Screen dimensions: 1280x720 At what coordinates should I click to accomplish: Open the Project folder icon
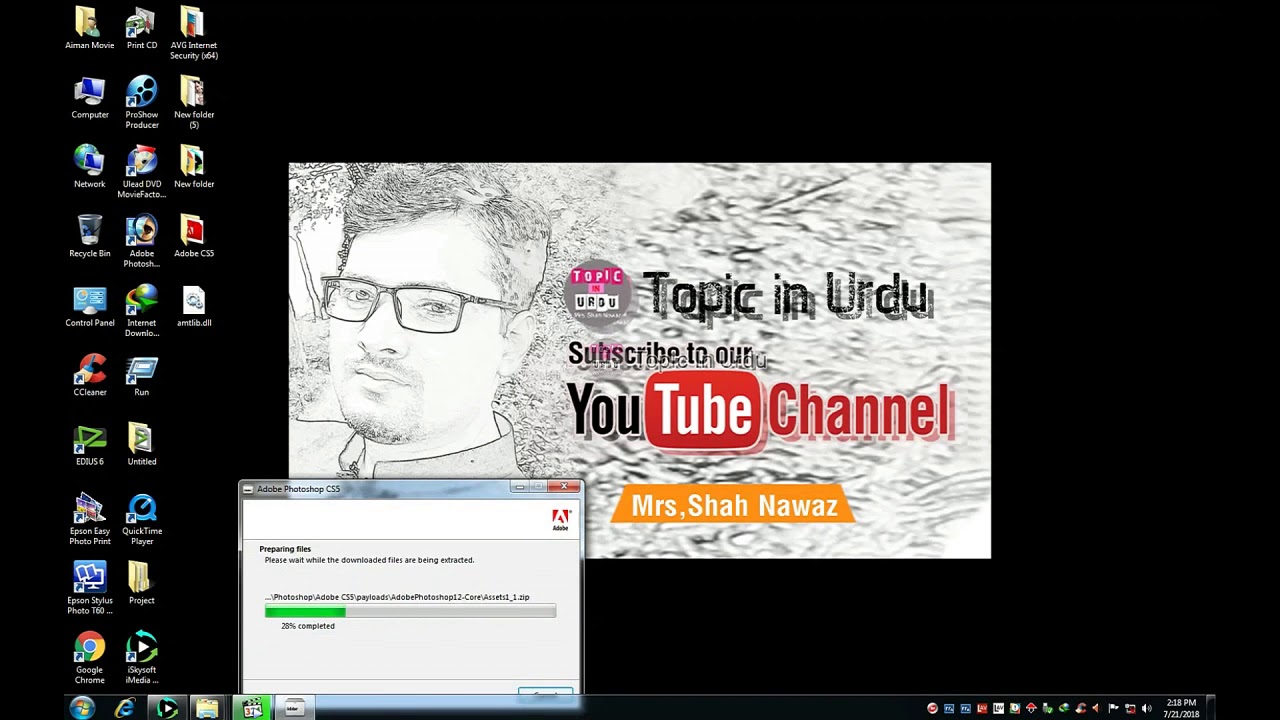(141, 584)
